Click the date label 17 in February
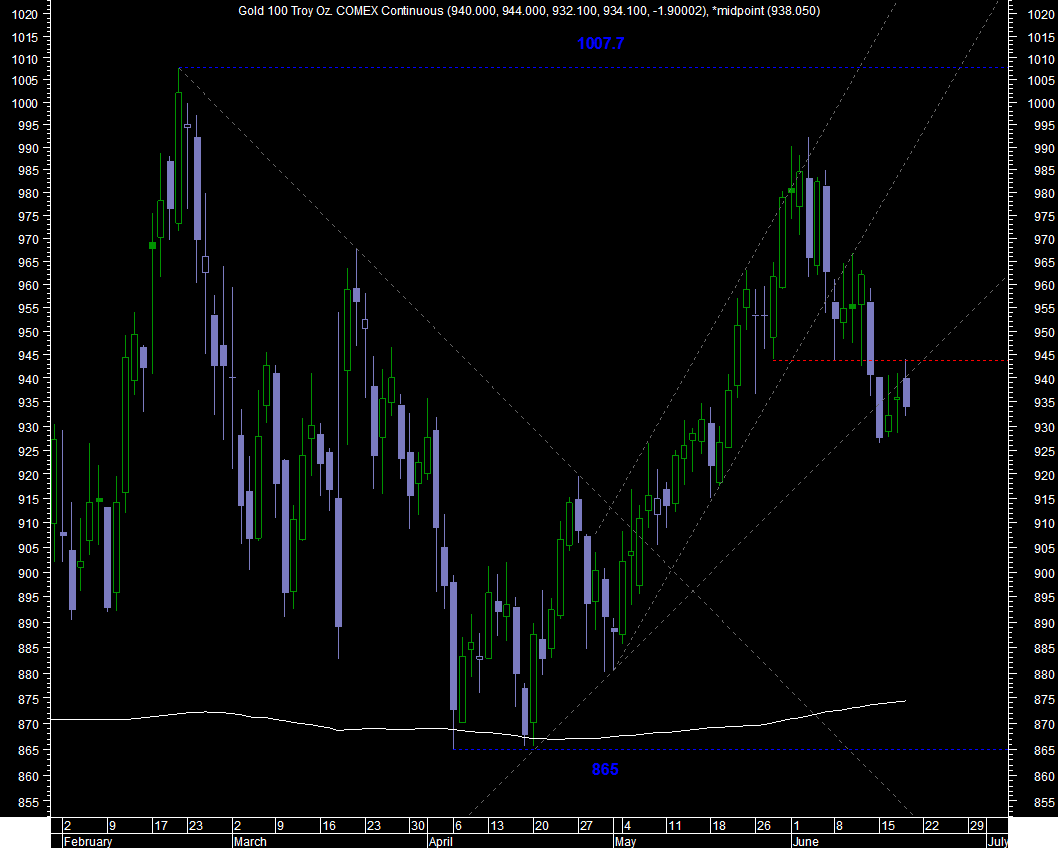Screen dimensions: 1058x848 click(161, 826)
